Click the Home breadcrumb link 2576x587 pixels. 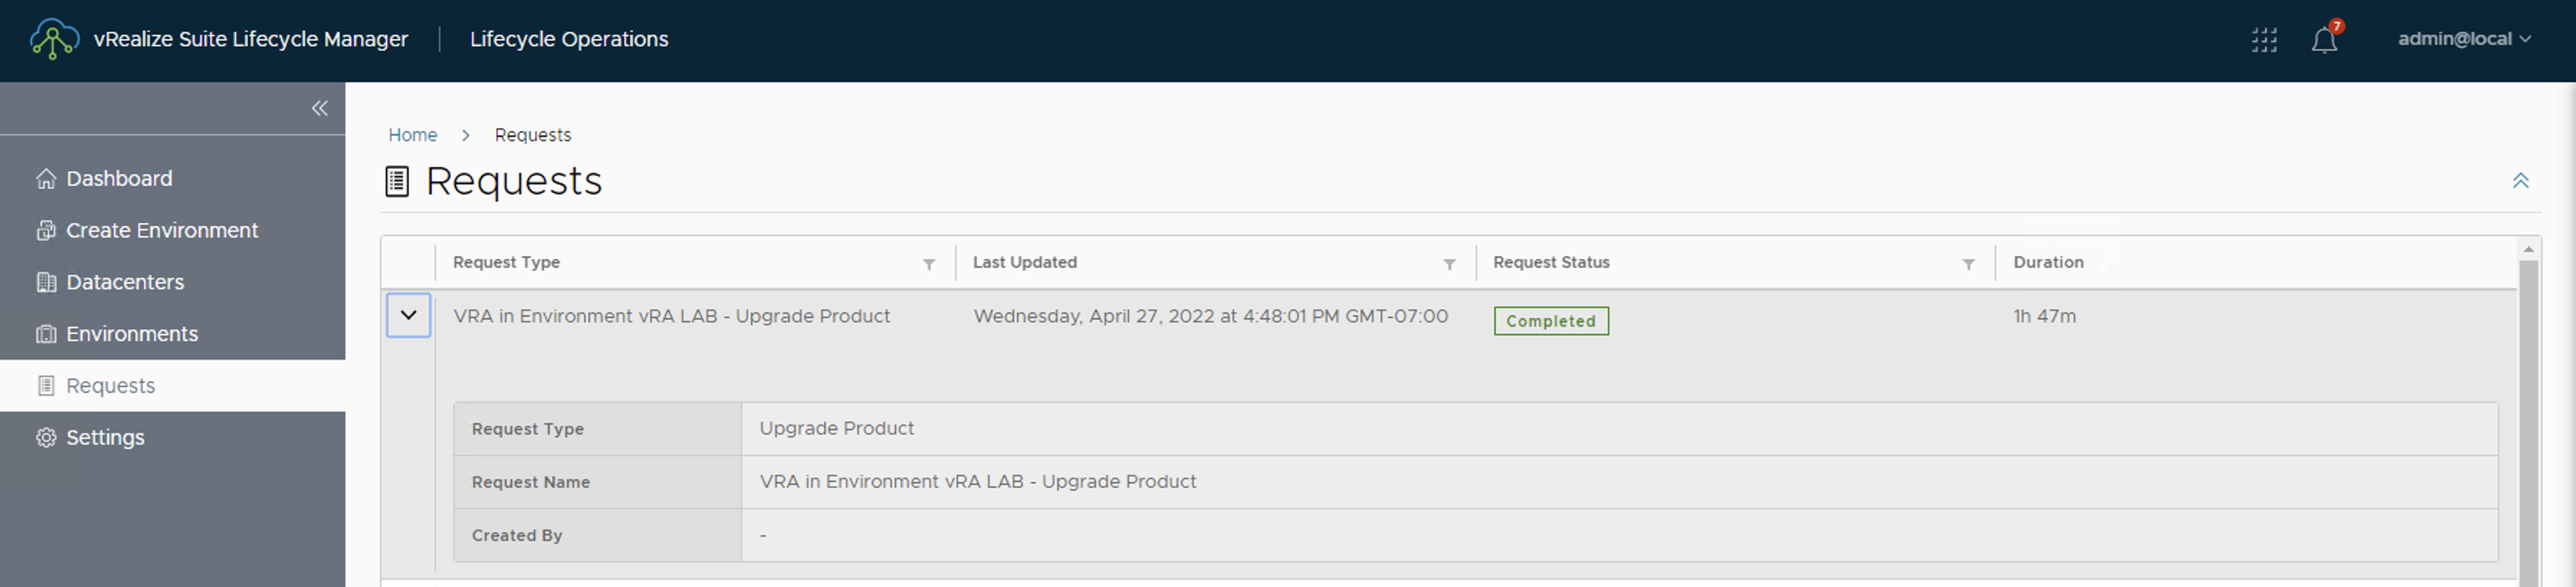[x=412, y=135]
